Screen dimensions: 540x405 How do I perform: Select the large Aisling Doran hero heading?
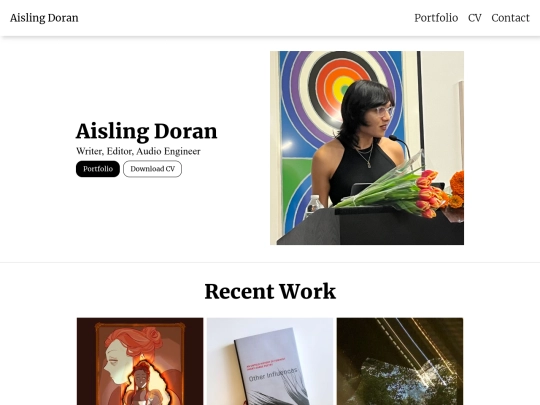tap(147, 132)
